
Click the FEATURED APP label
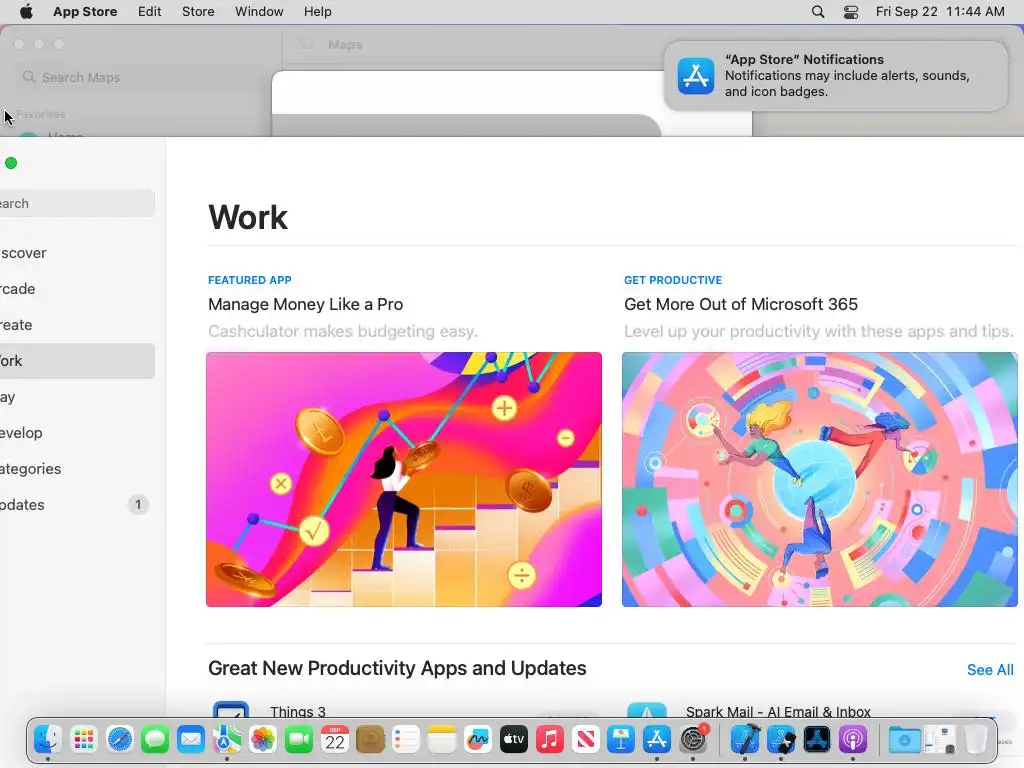point(249,280)
